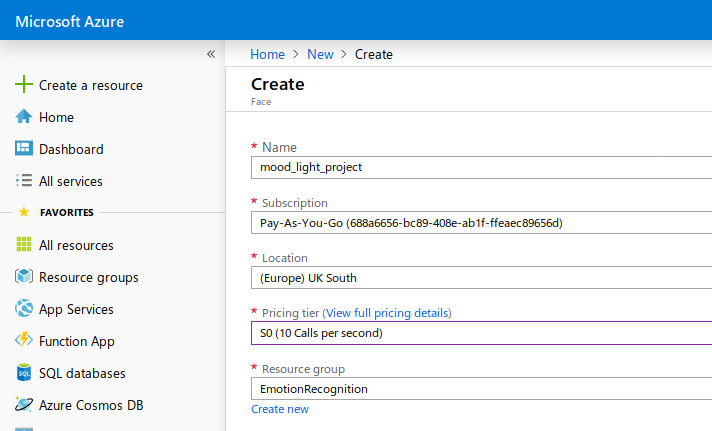The height and width of the screenshot is (431, 712).
Task: Click the Name field label
Action: click(279, 147)
